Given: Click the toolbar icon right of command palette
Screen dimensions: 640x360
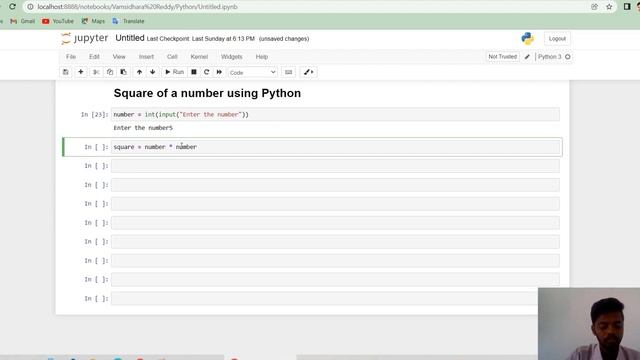Looking at the screenshot, I should tap(309, 72).
